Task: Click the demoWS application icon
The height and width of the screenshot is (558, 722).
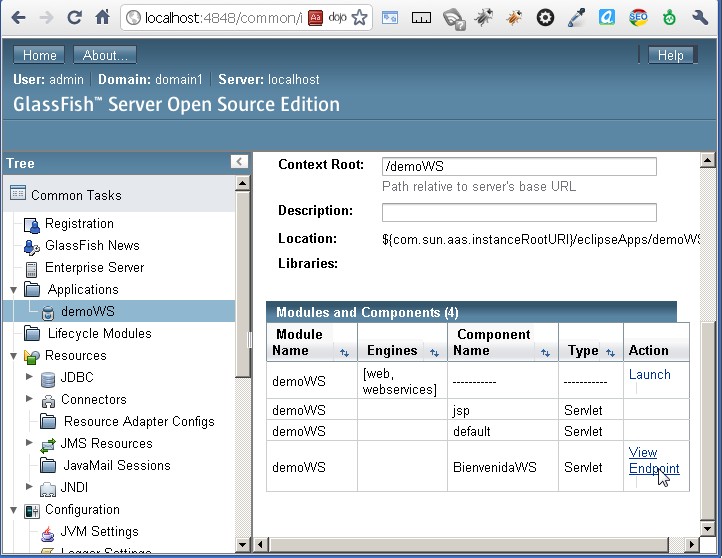Action: tap(48, 313)
